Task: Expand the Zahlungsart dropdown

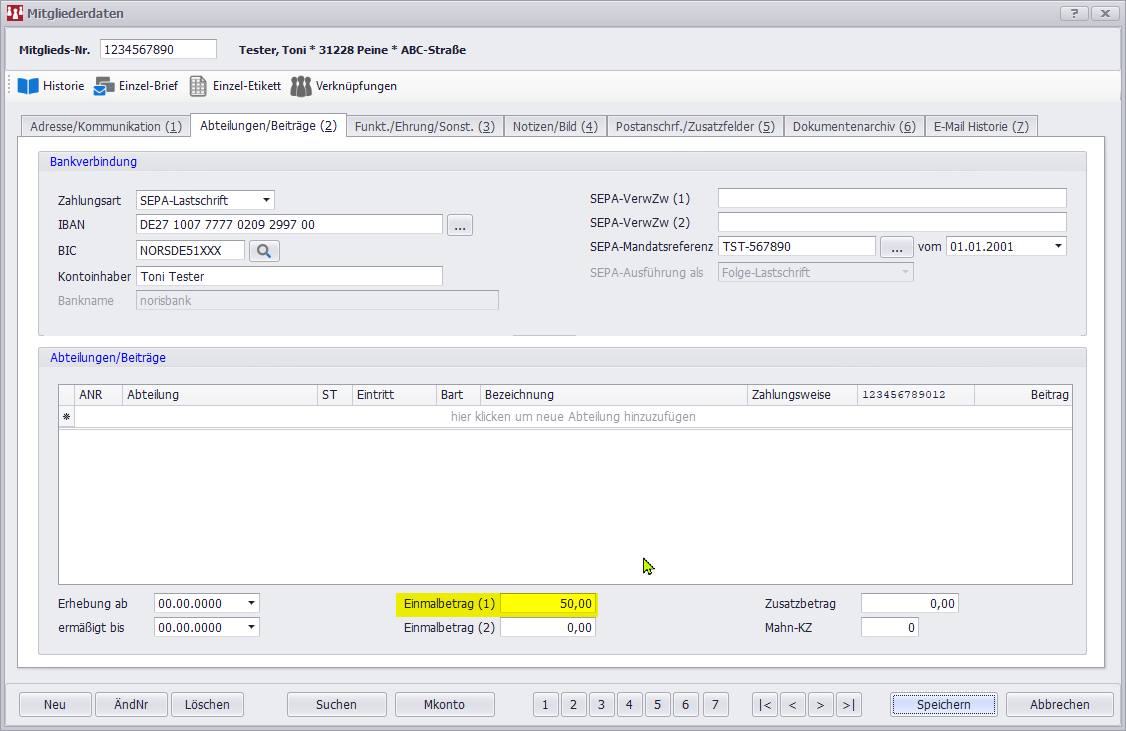Action: [265, 201]
